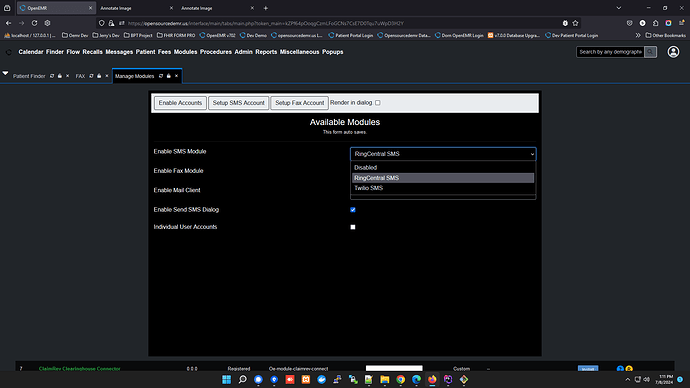Lock the Manage Modules tab
The width and height of the screenshot is (690, 388).
click(x=169, y=76)
